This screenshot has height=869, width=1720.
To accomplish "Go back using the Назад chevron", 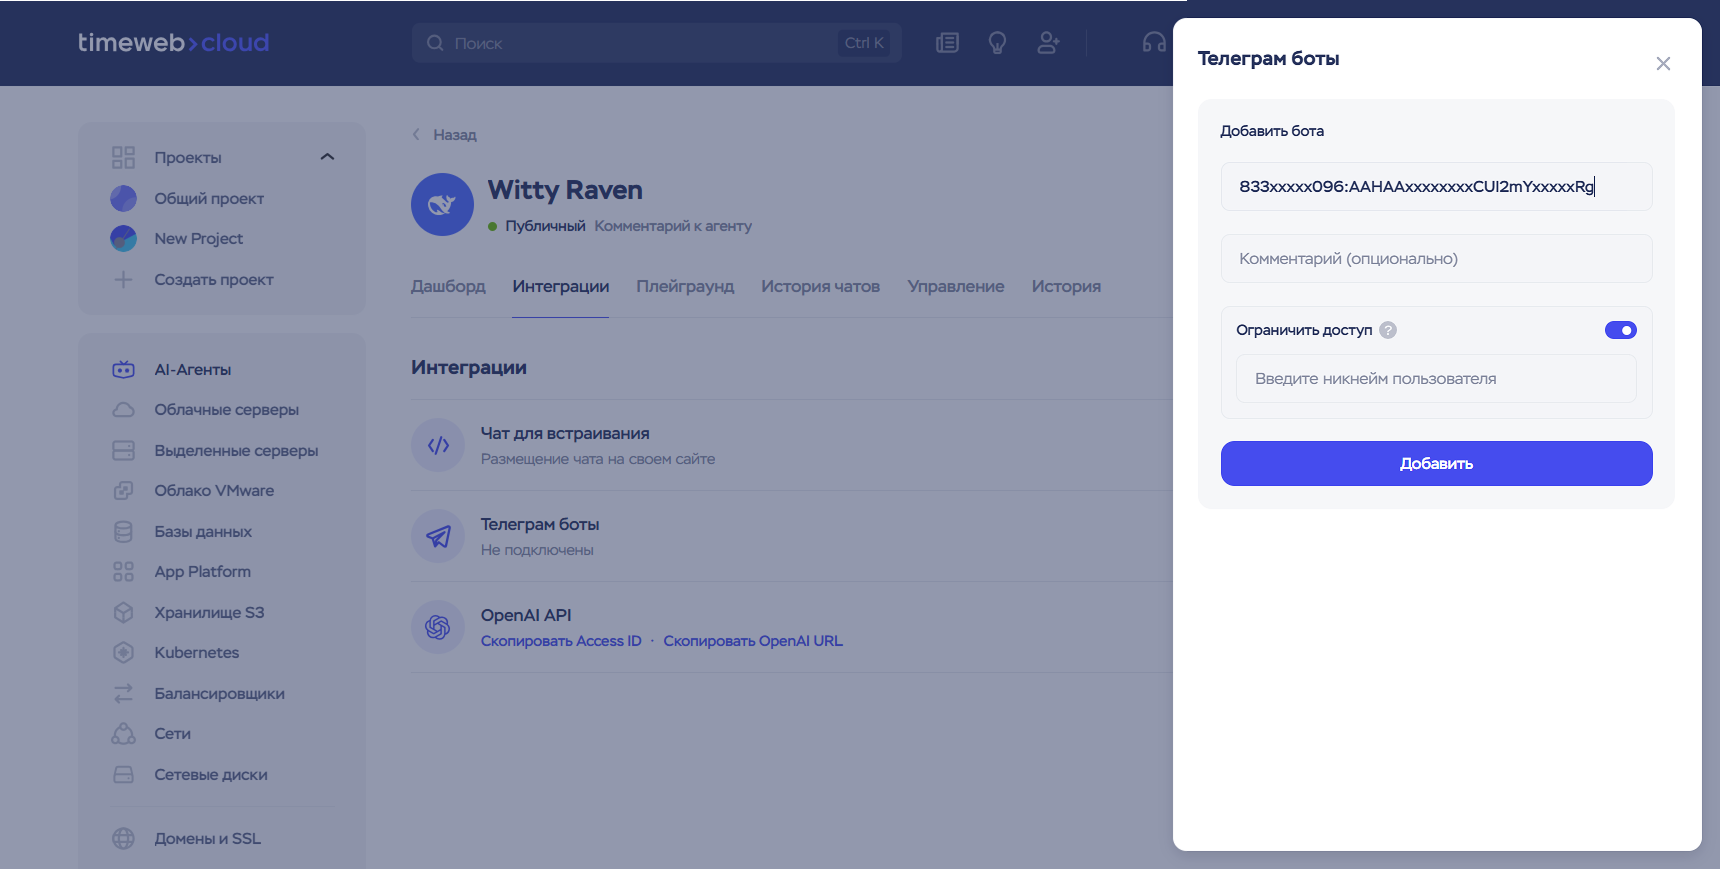I will click(x=417, y=135).
